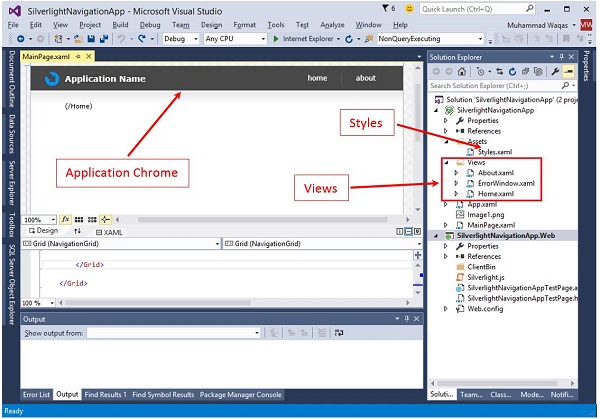This screenshot has height=419, width=600.
Task: Open the Debug configuration dropdown
Action: coord(181,39)
